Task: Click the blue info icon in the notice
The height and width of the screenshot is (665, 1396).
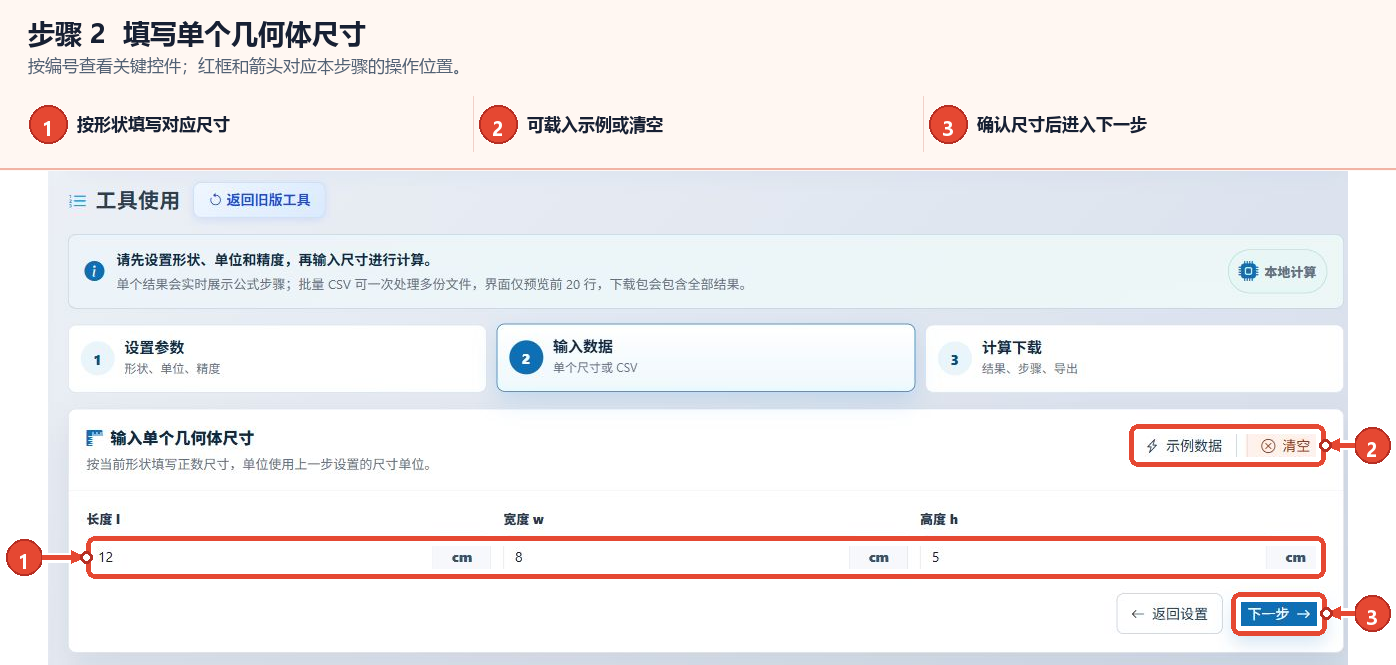Action: [x=95, y=271]
